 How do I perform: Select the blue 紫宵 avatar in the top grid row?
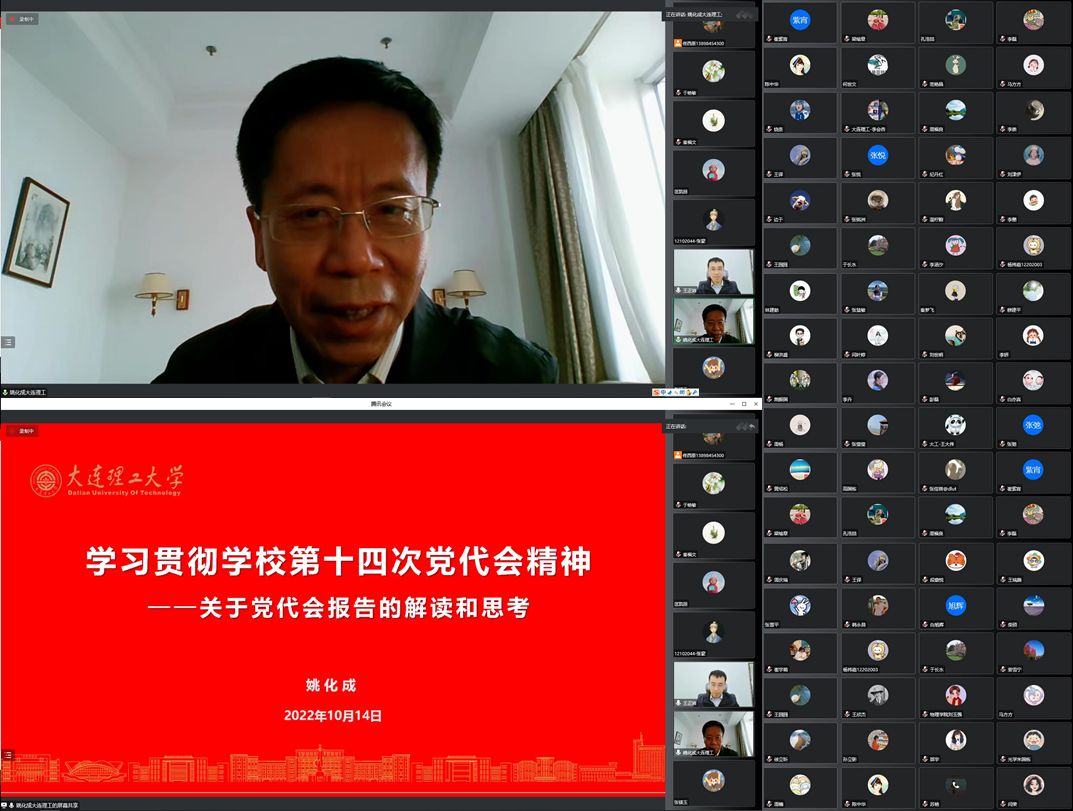[x=800, y=20]
